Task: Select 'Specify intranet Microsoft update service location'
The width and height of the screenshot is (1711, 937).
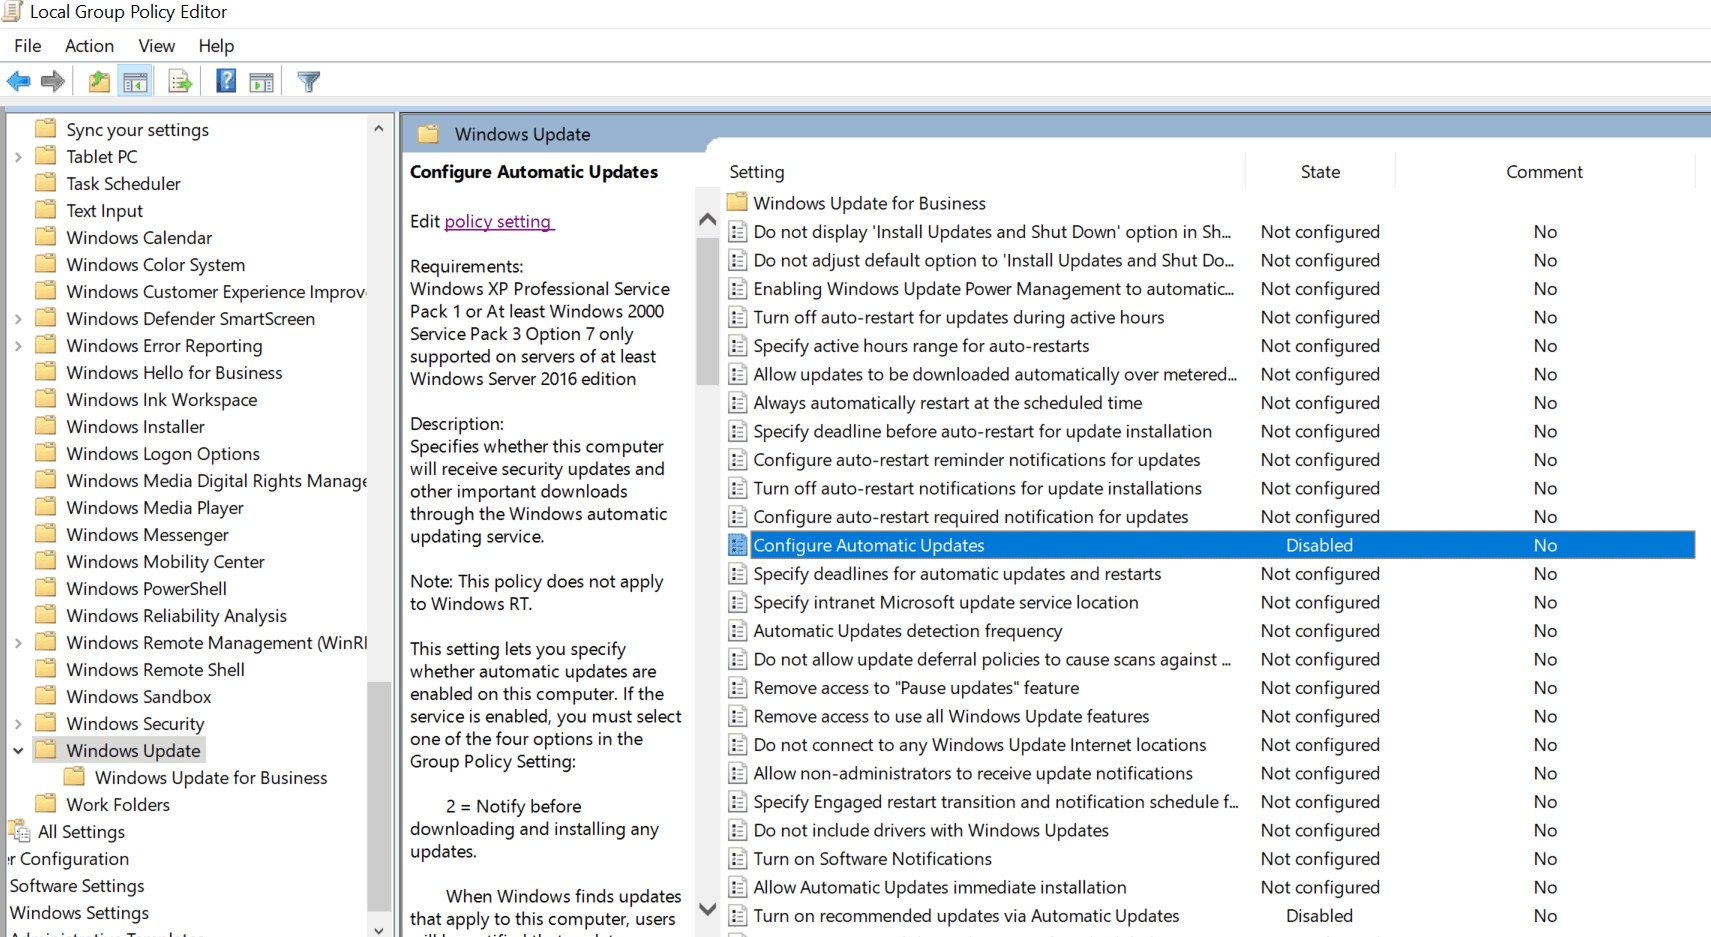Action: (x=945, y=602)
